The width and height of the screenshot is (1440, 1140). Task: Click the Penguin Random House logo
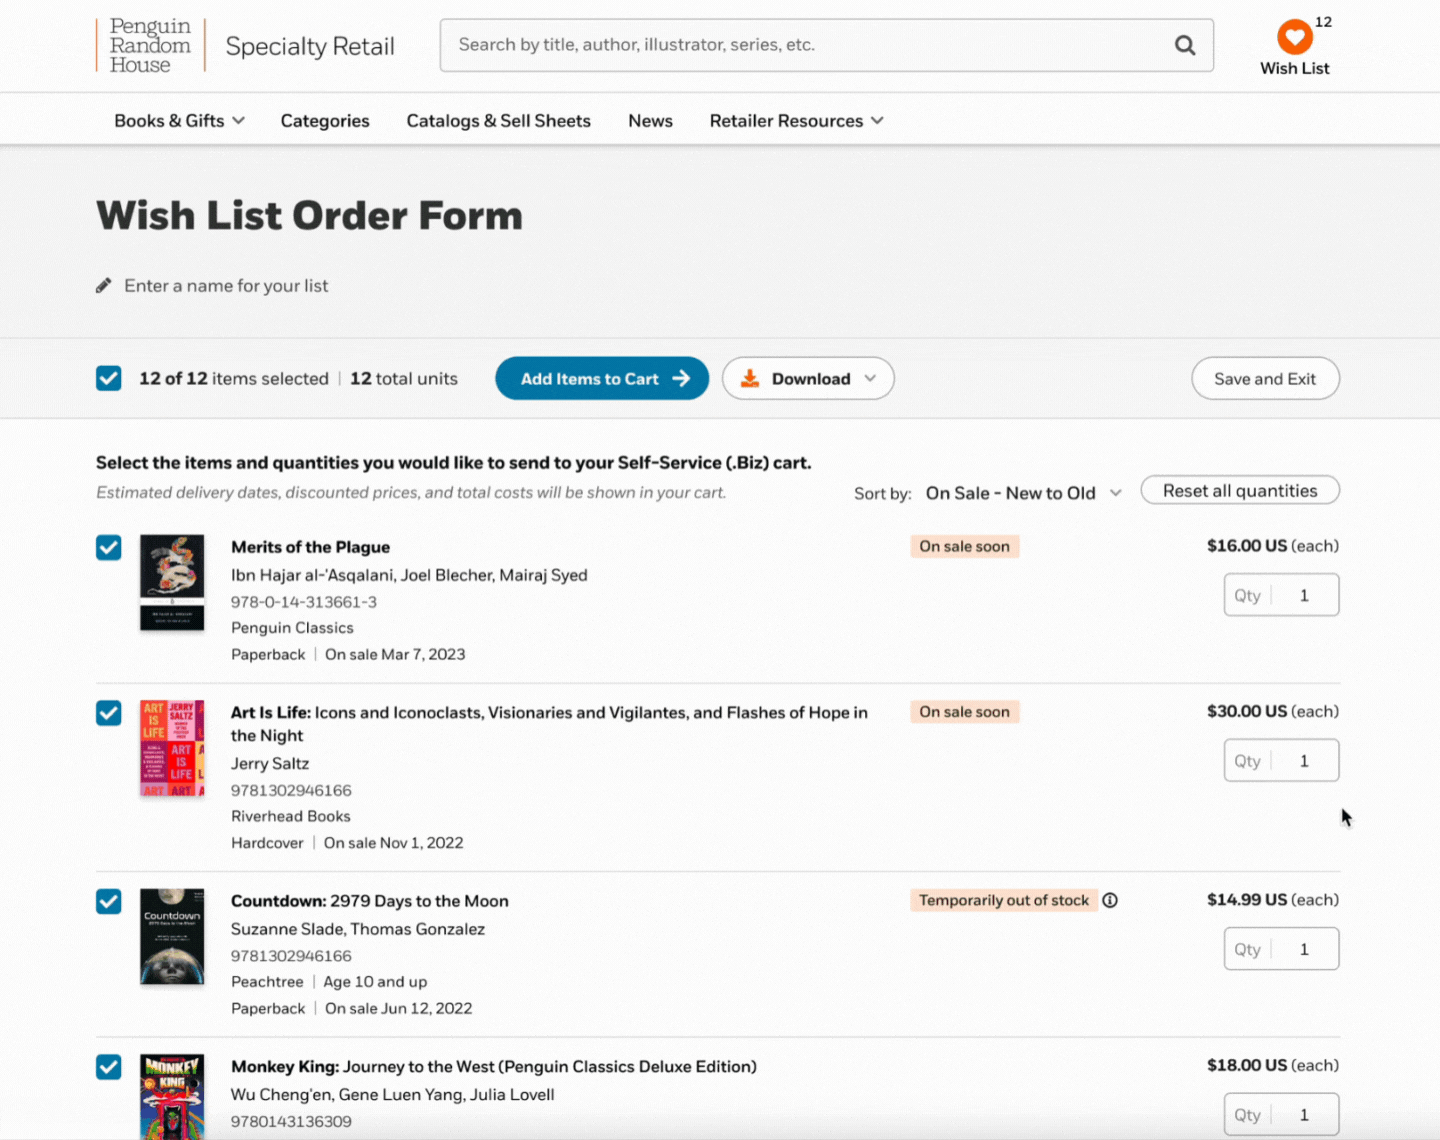[x=150, y=45]
